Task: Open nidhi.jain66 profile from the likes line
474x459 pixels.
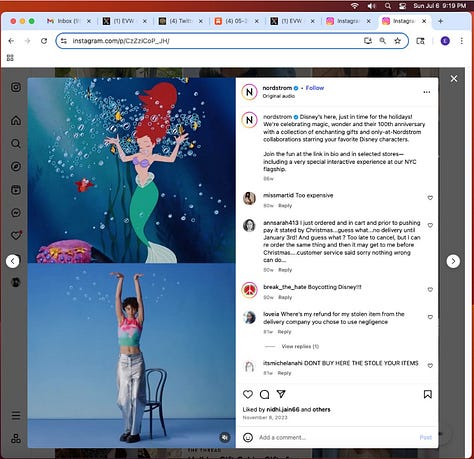Action: coord(283,410)
